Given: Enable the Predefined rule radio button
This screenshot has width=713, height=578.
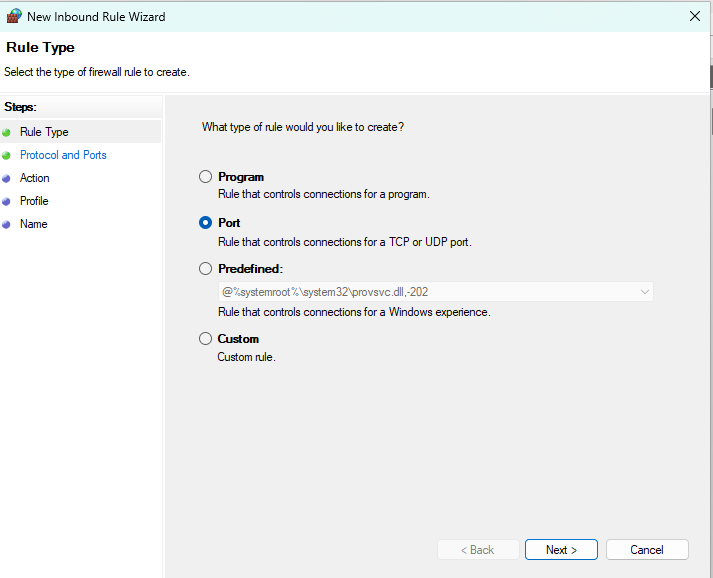Looking at the screenshot, I should click(206, 269).
